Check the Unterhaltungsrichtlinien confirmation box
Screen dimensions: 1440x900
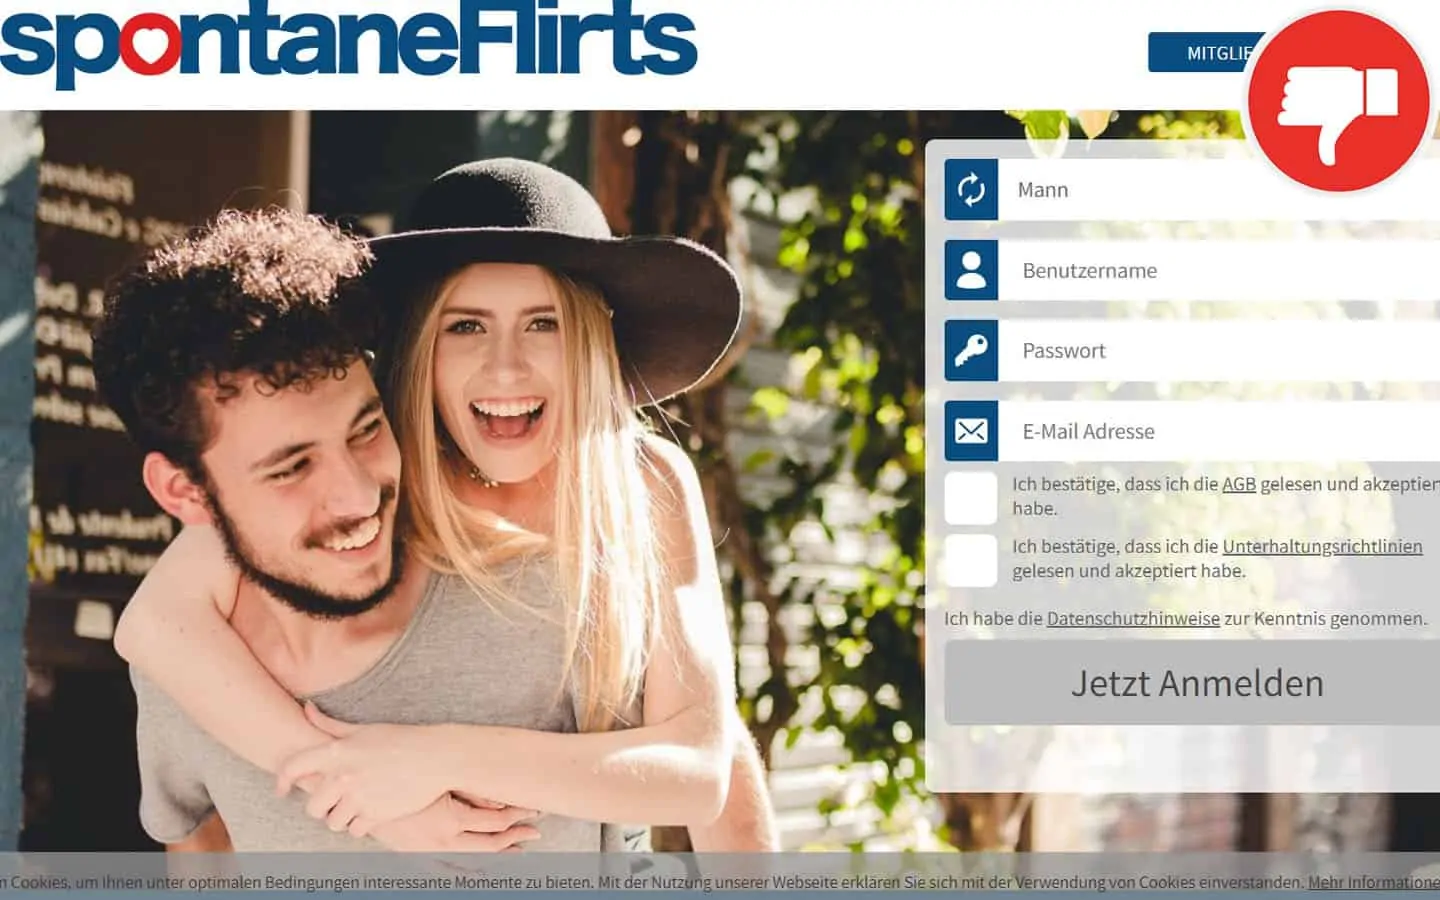pos(971,560)
